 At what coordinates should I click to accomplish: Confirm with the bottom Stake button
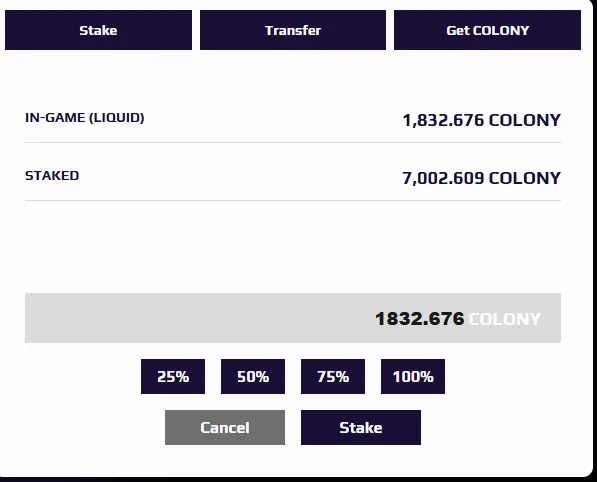pos(361,428)
